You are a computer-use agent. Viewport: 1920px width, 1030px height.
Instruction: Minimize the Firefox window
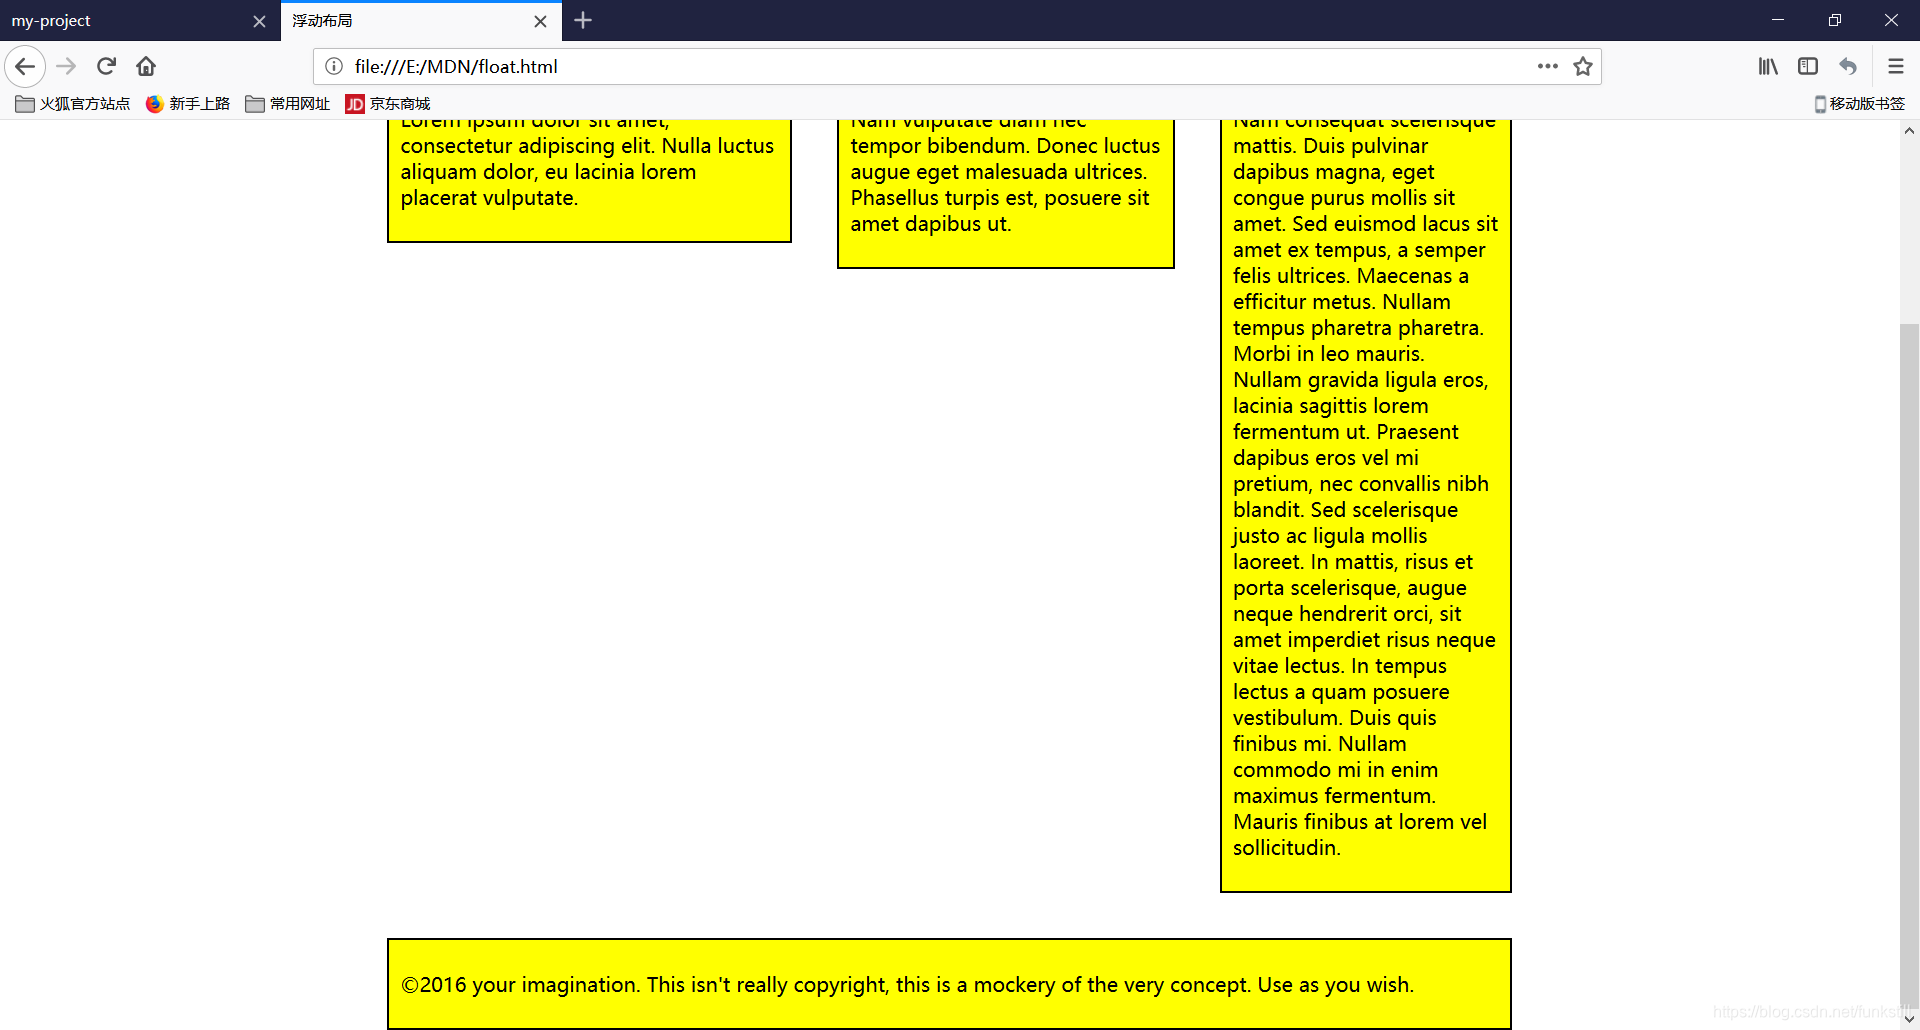1778,20
